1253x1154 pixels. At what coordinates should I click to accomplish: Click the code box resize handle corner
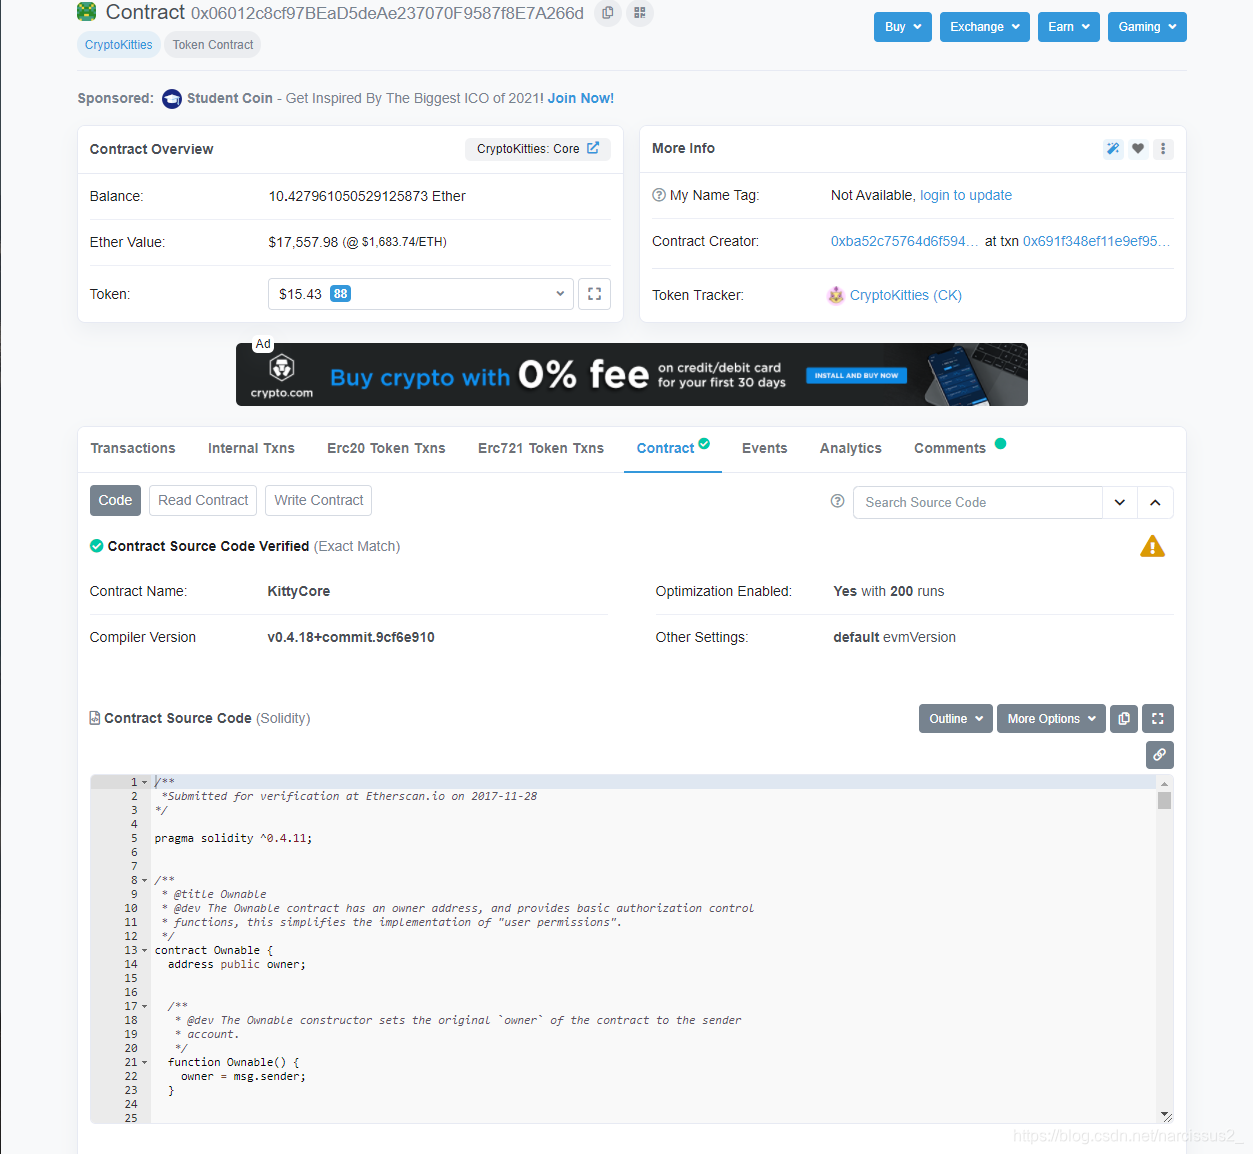pyautogui.click(x=1166, y=1116)
